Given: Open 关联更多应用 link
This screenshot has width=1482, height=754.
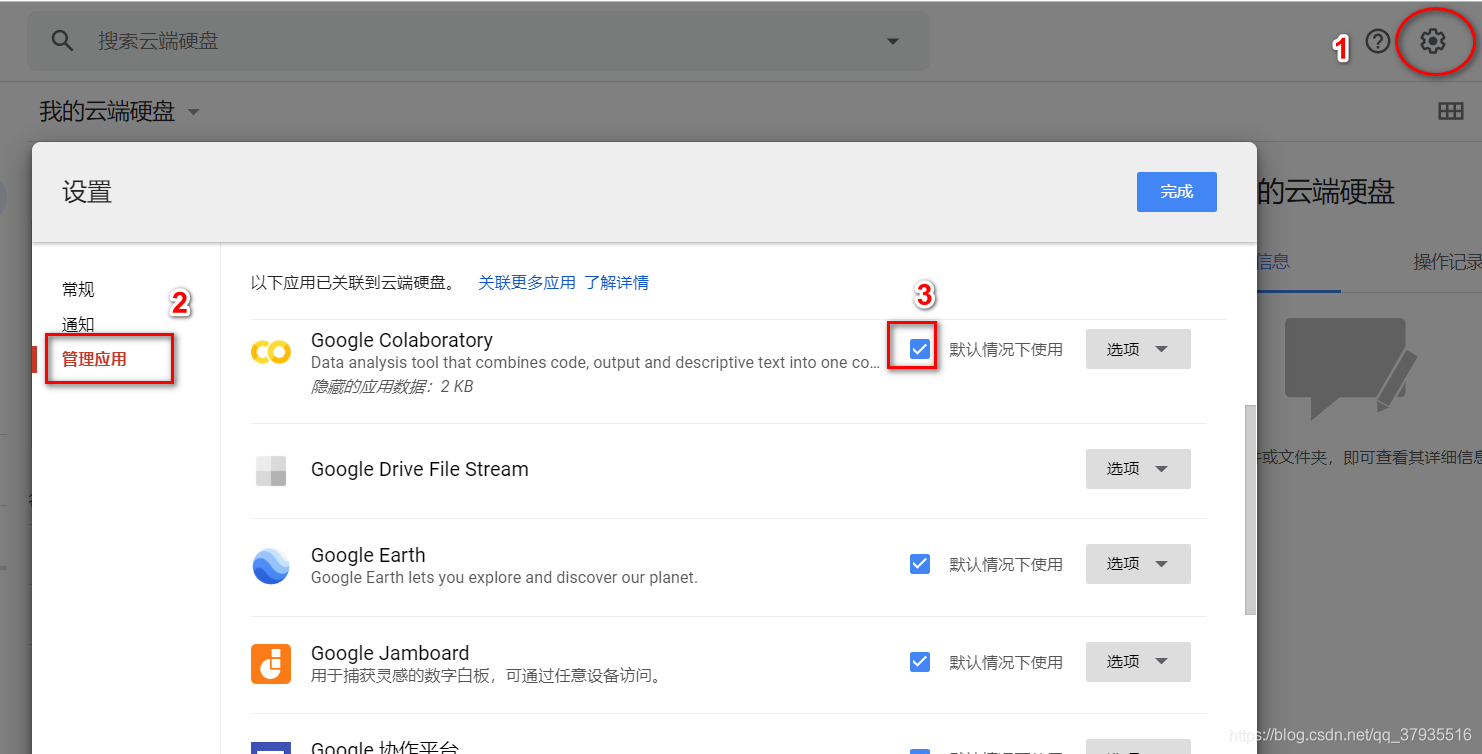Looking at the screenshot, I should coord(527,283).
